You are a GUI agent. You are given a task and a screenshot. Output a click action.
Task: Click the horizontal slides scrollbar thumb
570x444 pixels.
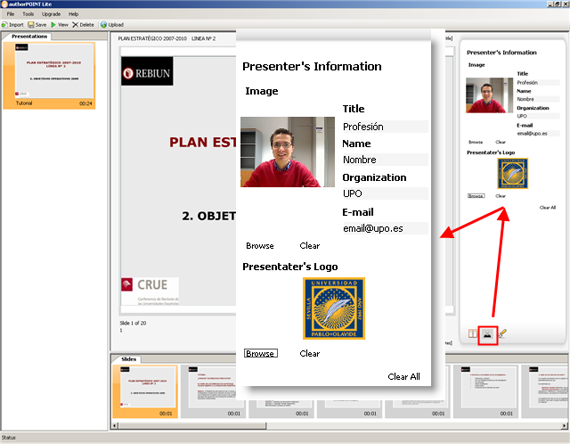[x=192, y=425]
